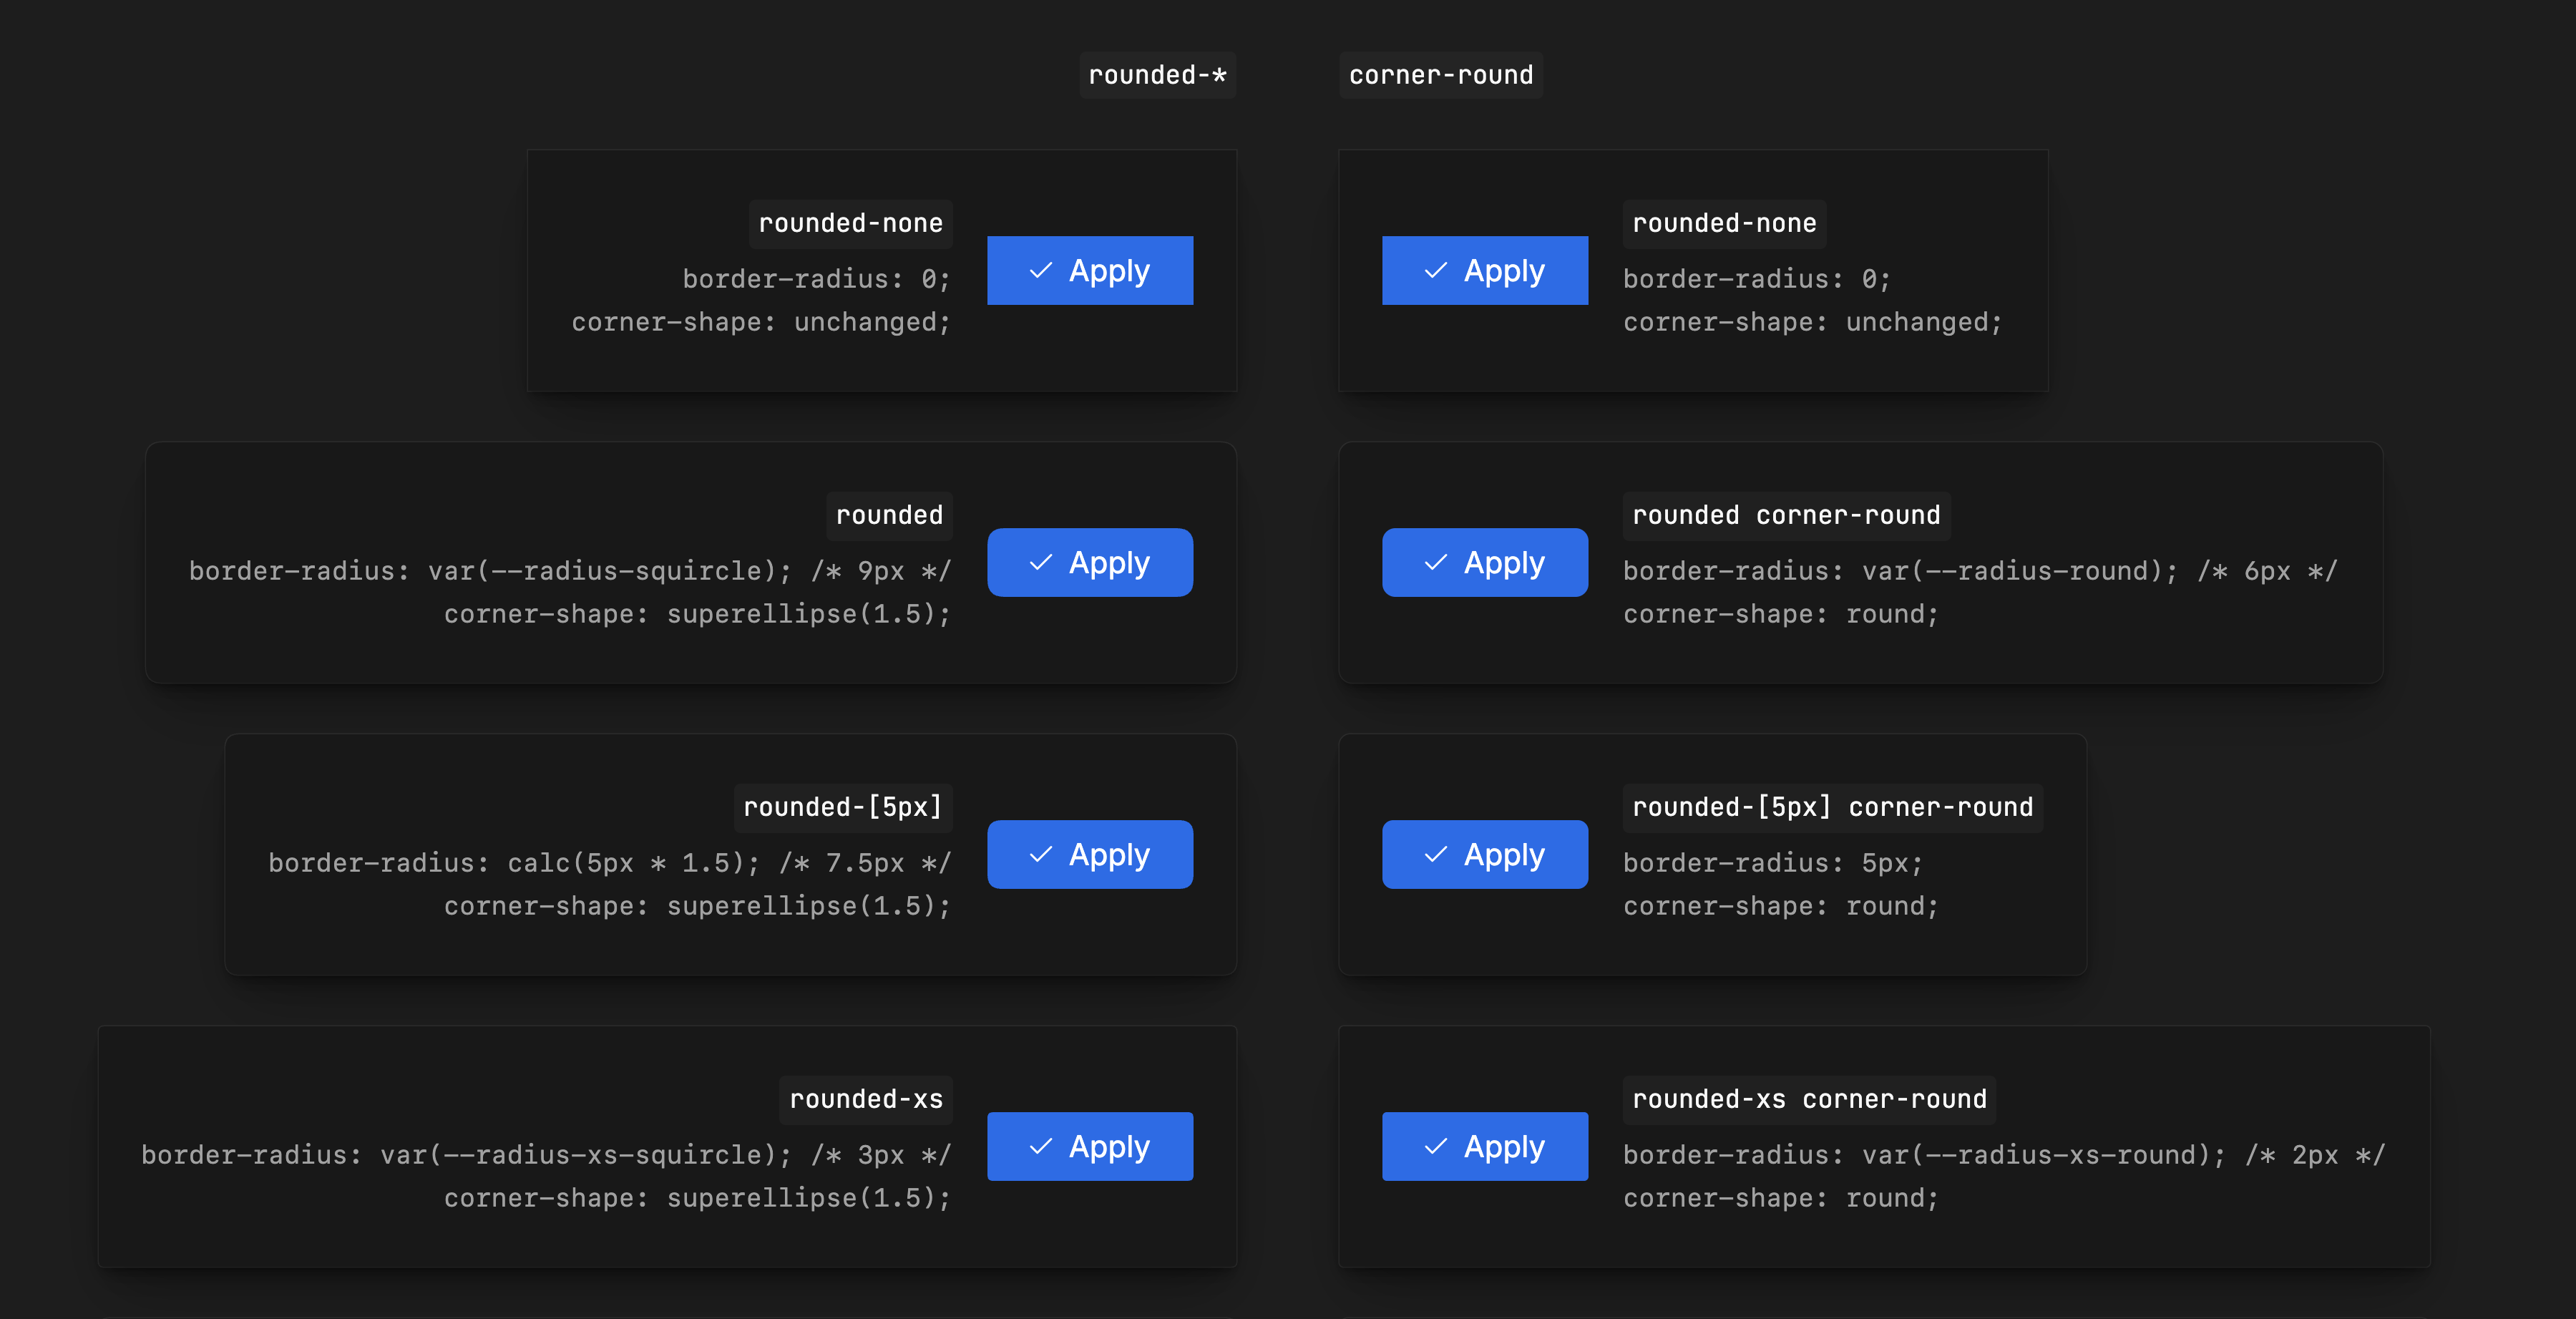Click border-radius: 0; in the left rounded-none card
Screen dimensions: 2576x1319
817,279
